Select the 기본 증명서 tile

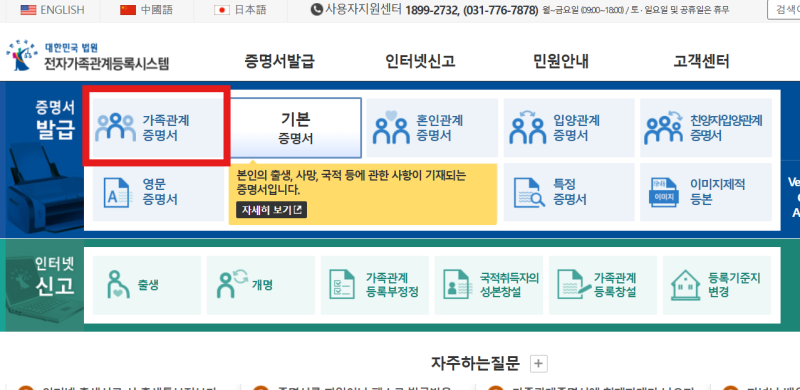[x=296, y=128]
